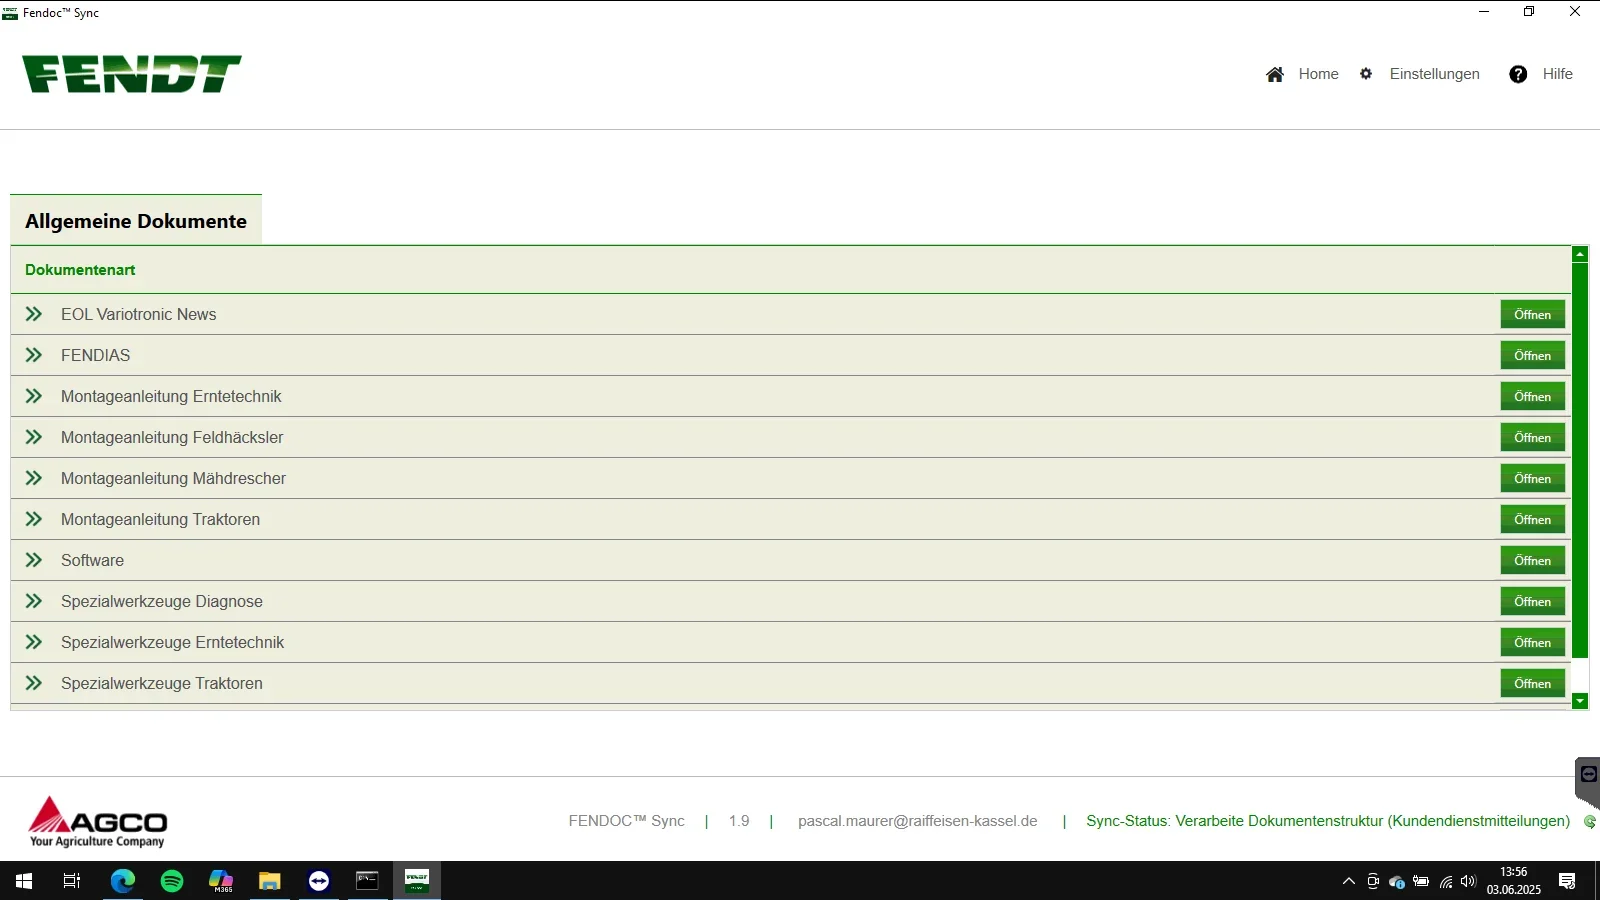This screenshot has width=1600, height=900.
Task: Select the Spezialwerkzeuge Diagnose text
Action: pos(162,601)
